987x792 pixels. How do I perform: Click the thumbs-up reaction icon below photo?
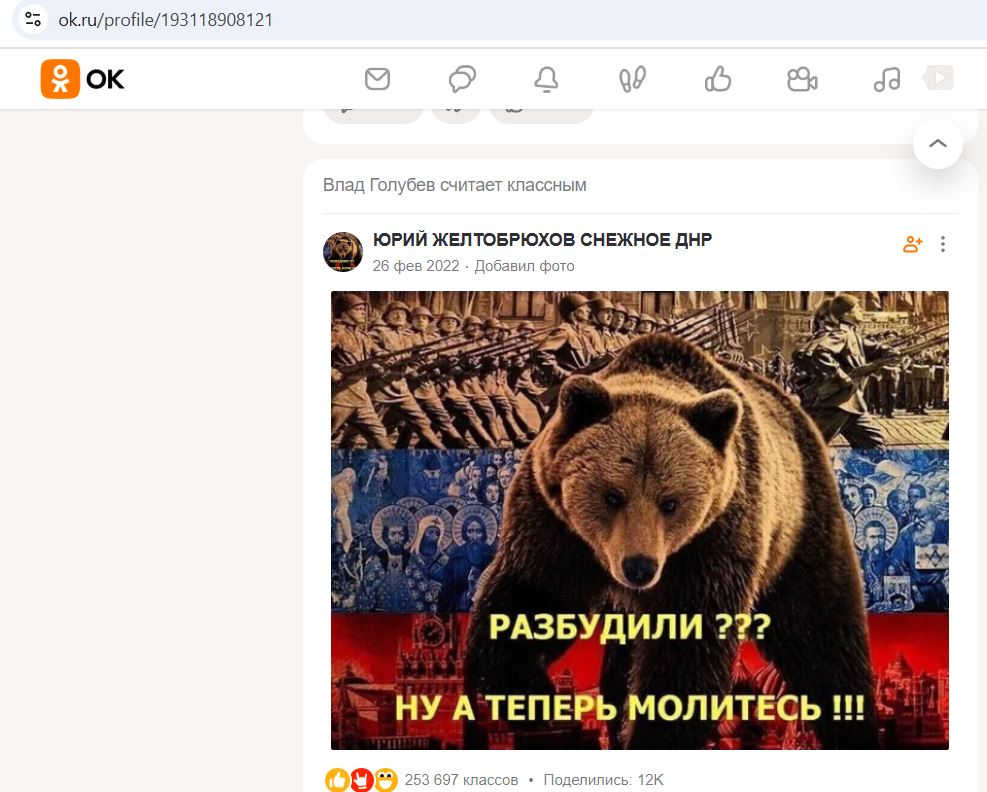337,780
